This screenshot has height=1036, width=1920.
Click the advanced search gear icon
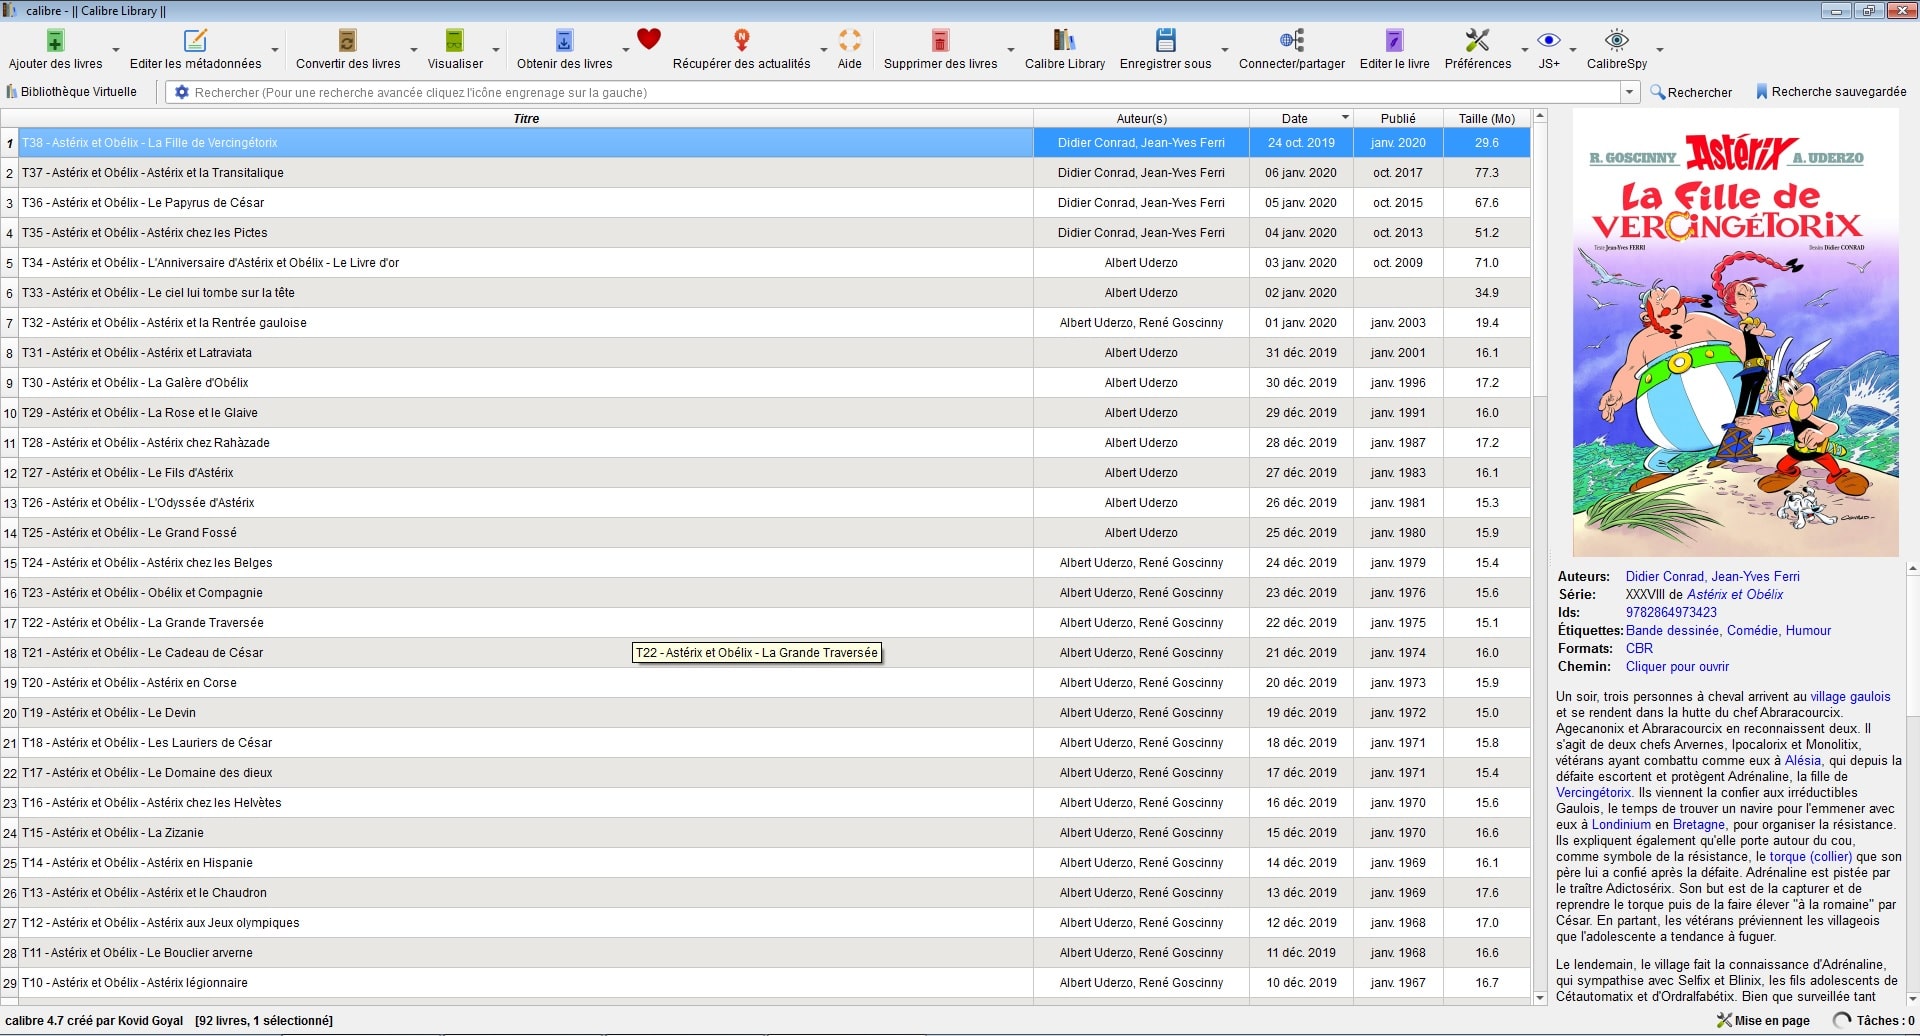click(x=181, y=92)
